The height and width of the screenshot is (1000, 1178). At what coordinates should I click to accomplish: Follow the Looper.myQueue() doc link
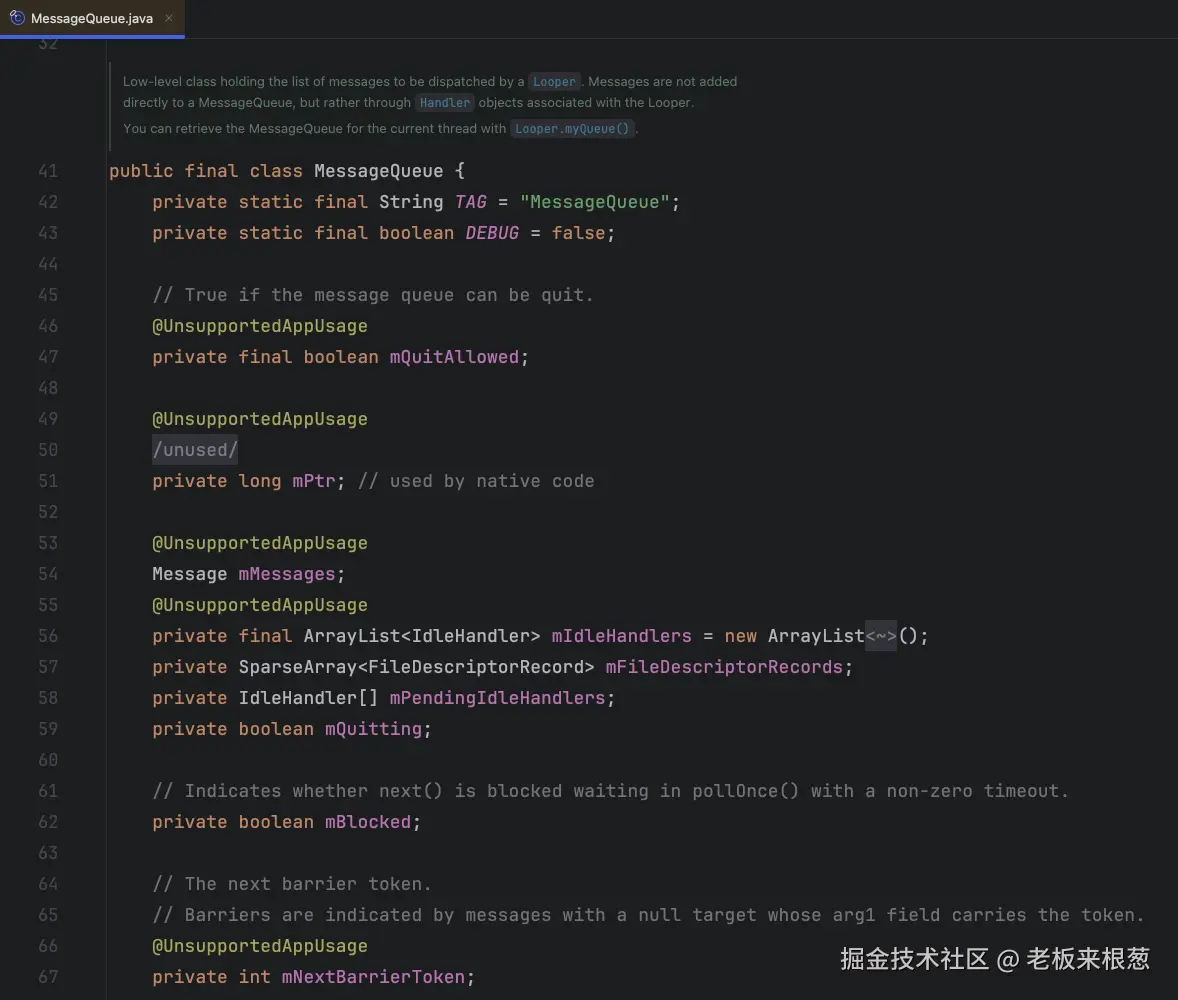572,128
